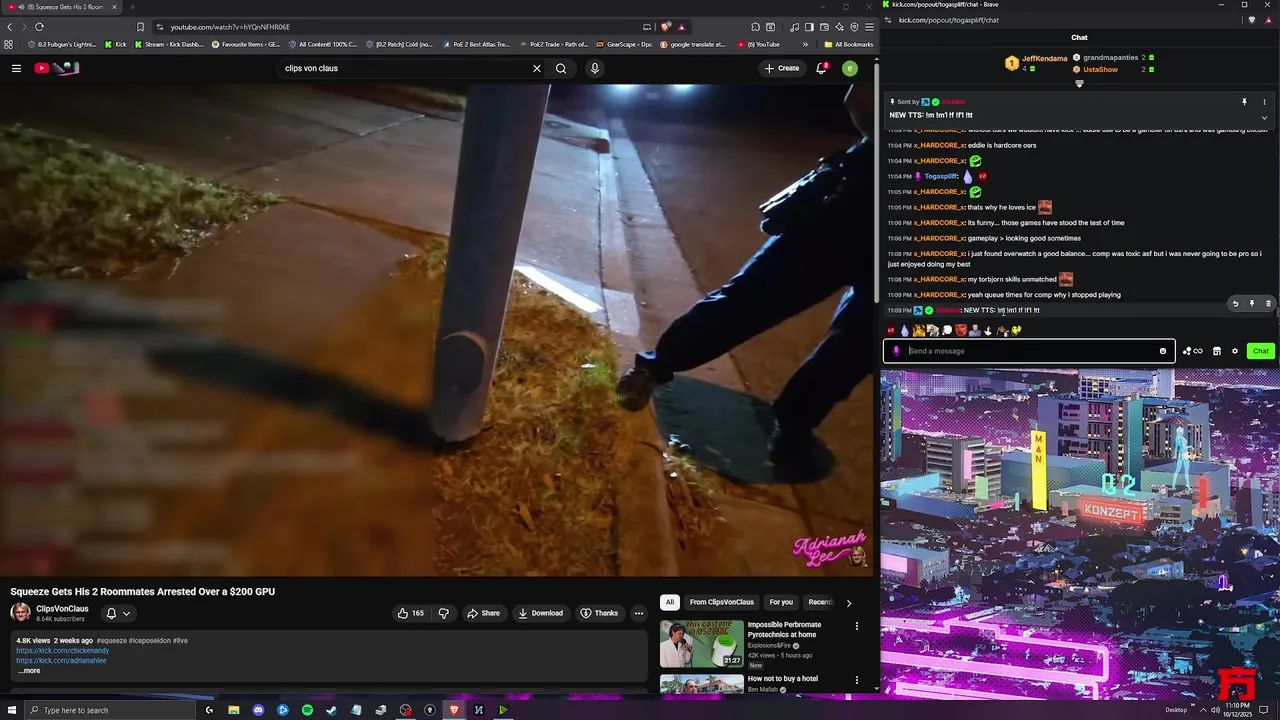Screen dimensions: 1280x720
Task: Click the ClipsVonClaus channel avatar
Action: point(20,612)
